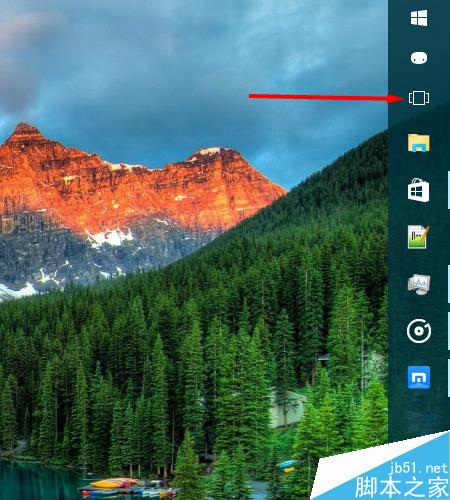Open the green notepad editor icon

418,237
